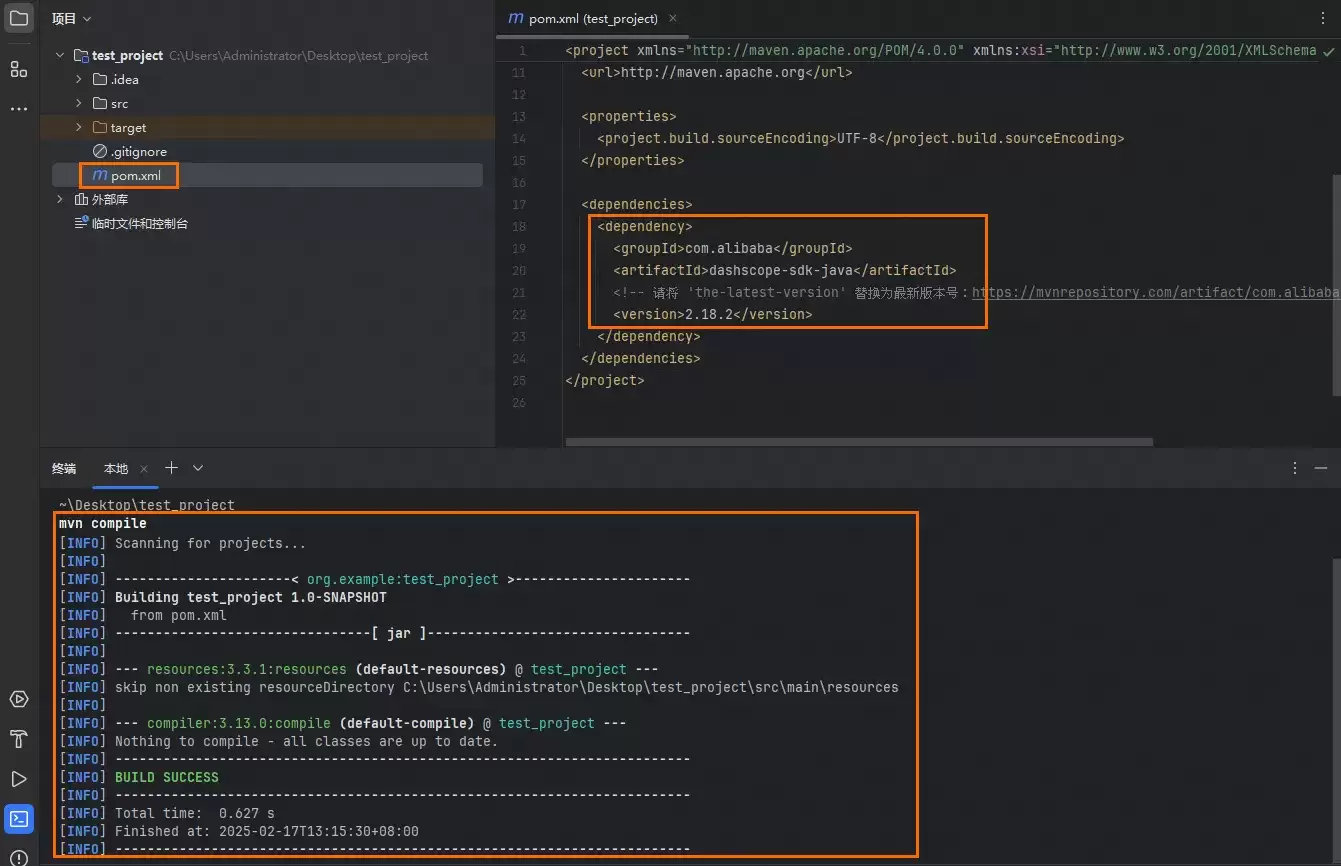The image size is (1341, 866).
Task: Click the mvn compile command line
Action: point(102,524)
